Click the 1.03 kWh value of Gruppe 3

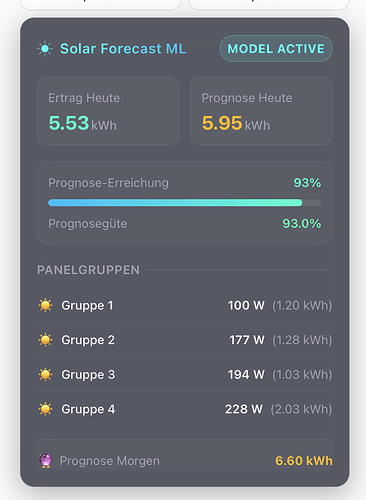pos(302,375)
